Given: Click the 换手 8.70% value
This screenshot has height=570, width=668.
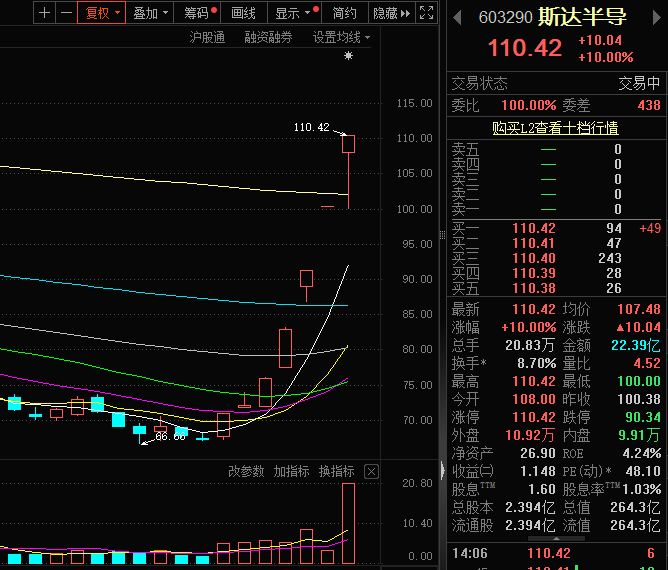Looking at the screenshot, I should coord(537,363).
